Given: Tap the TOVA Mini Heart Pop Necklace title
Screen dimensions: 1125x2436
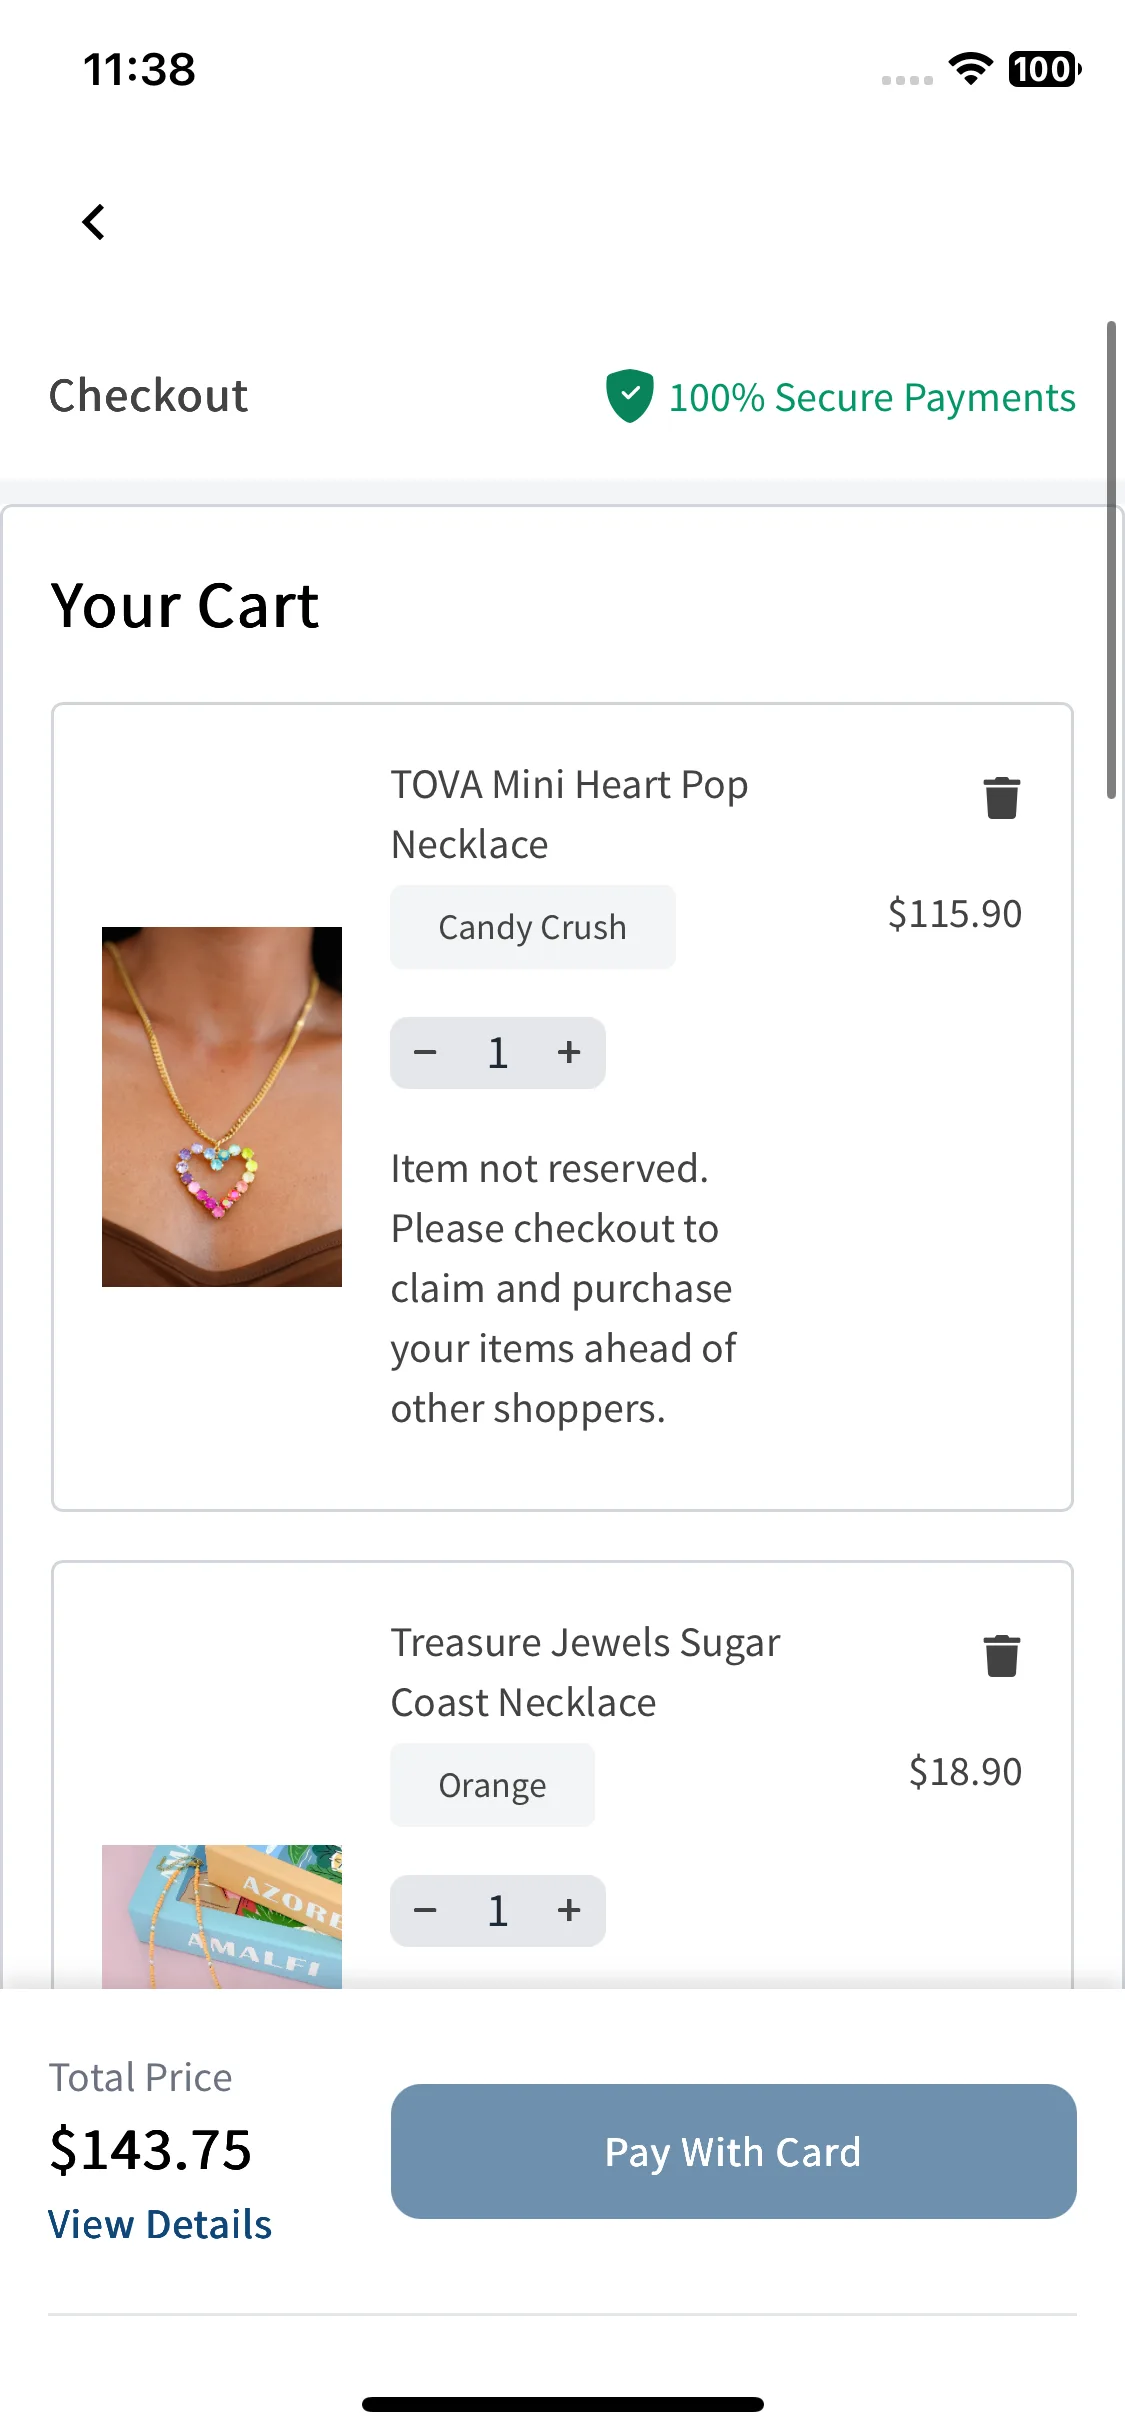Looking at the screenshot, I should [569, 815].
